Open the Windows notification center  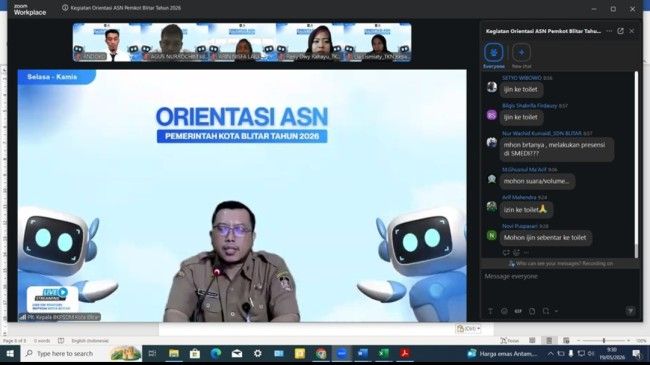(x=636, y=354)
